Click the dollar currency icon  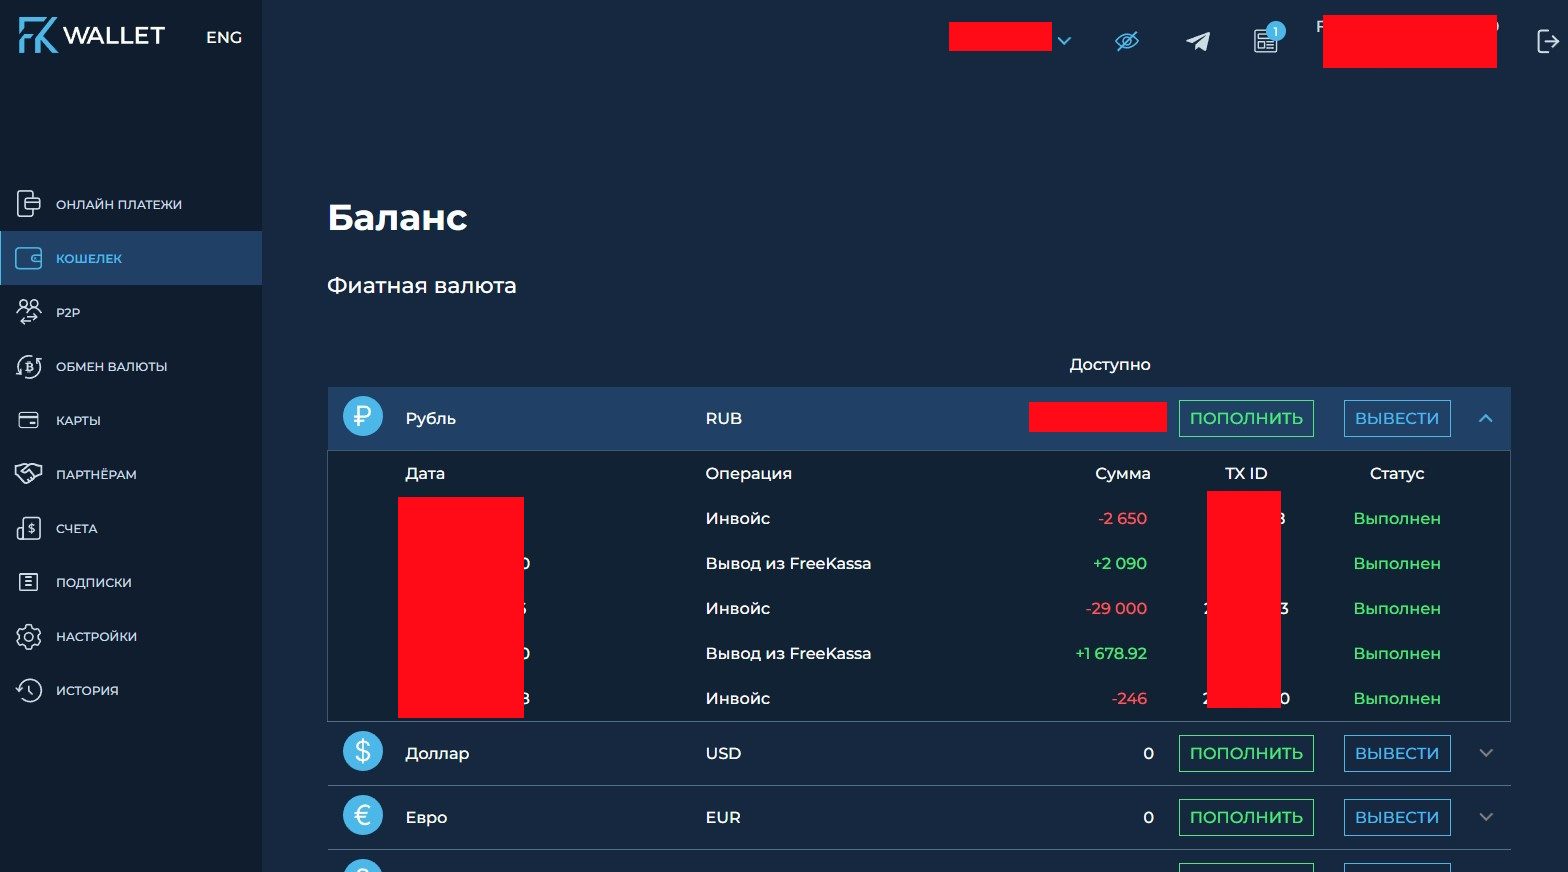363,751
